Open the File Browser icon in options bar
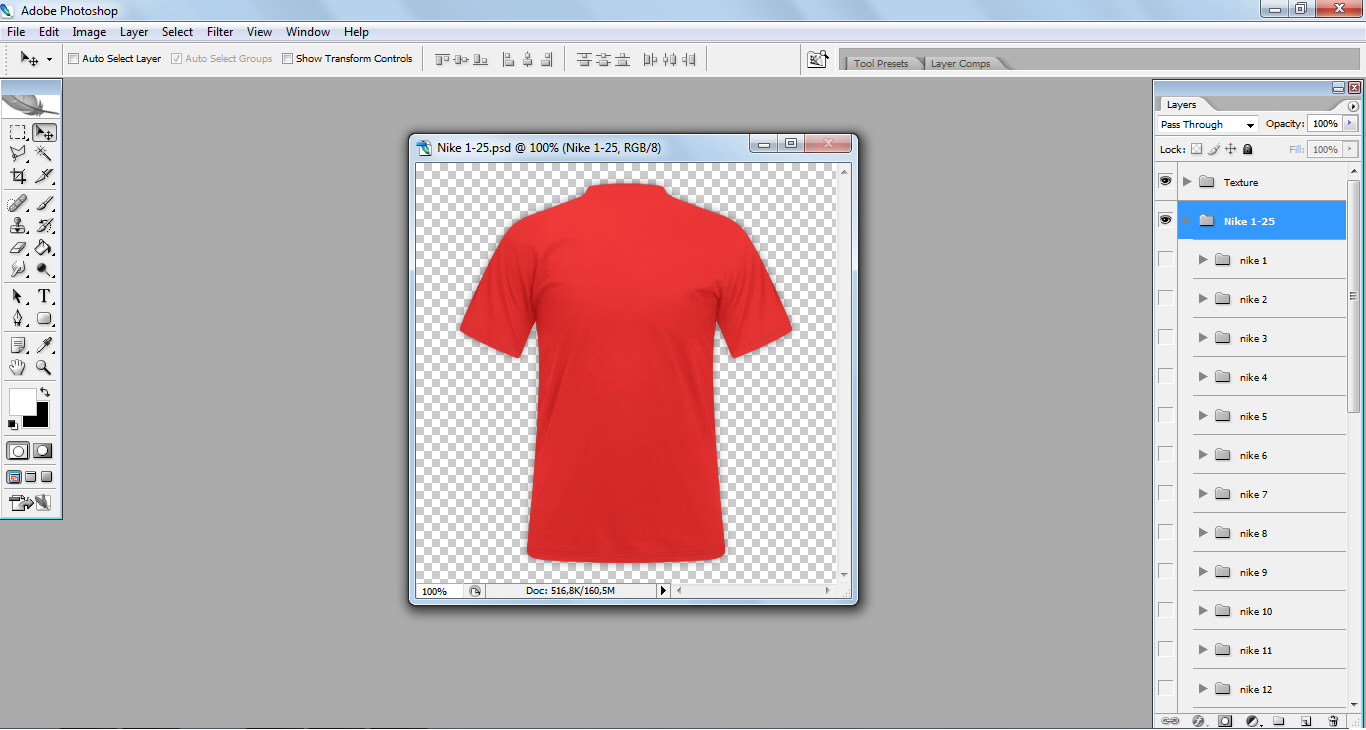The width and height of the screenshot is (1366, 730). [818, 60]
